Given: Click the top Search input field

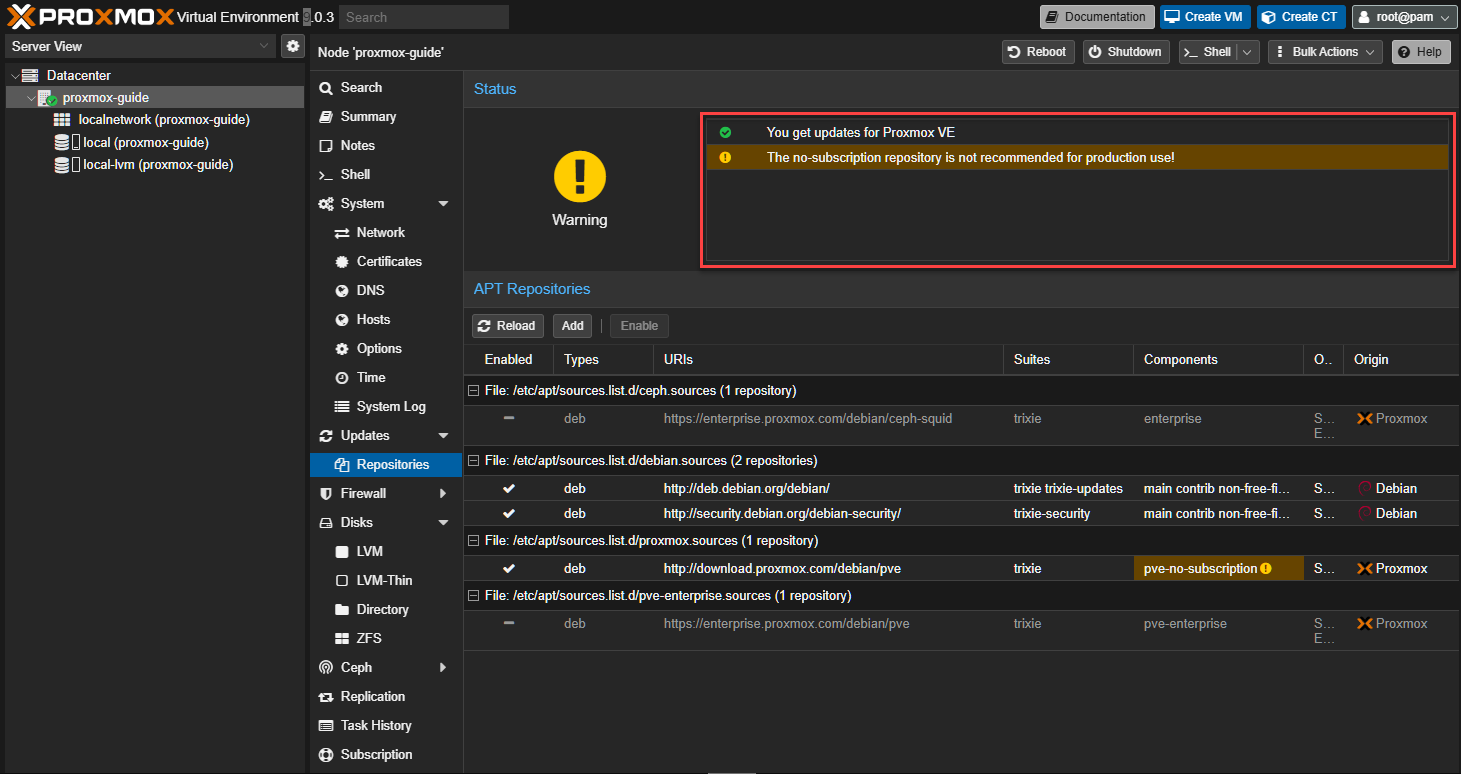Looking at the screenshot, I should tap(423, 17).
